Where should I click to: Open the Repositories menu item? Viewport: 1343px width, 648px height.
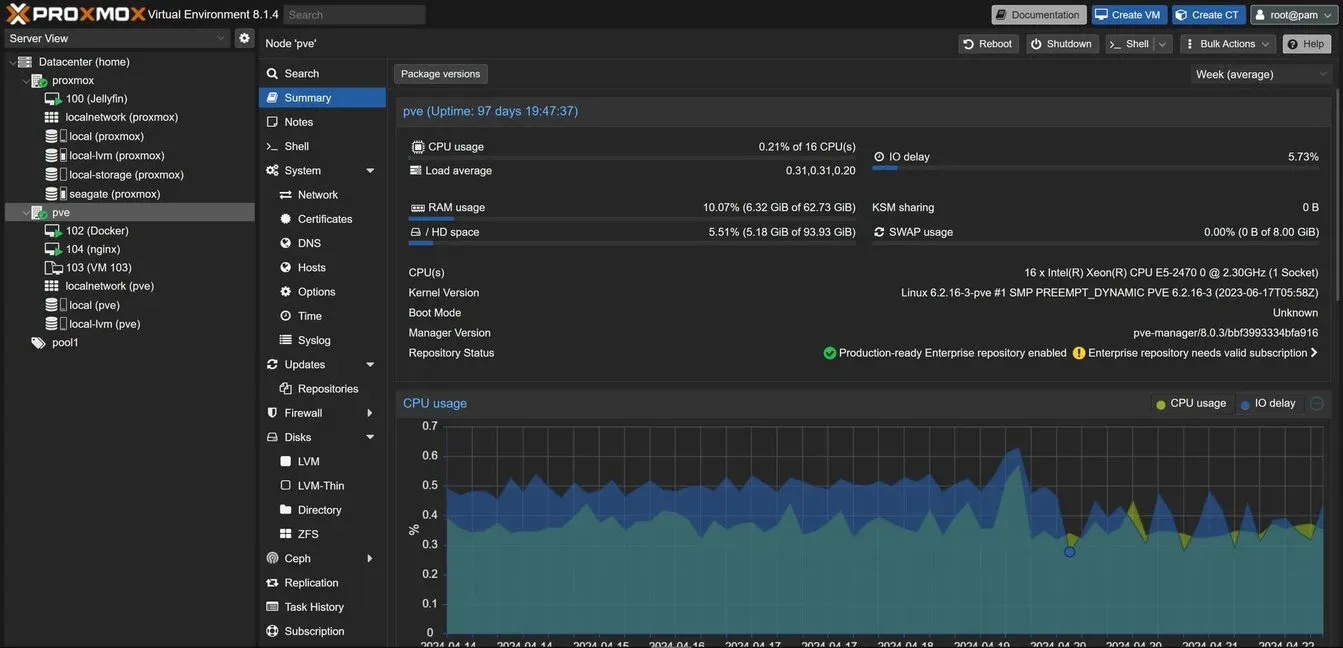tap(322, 389)
